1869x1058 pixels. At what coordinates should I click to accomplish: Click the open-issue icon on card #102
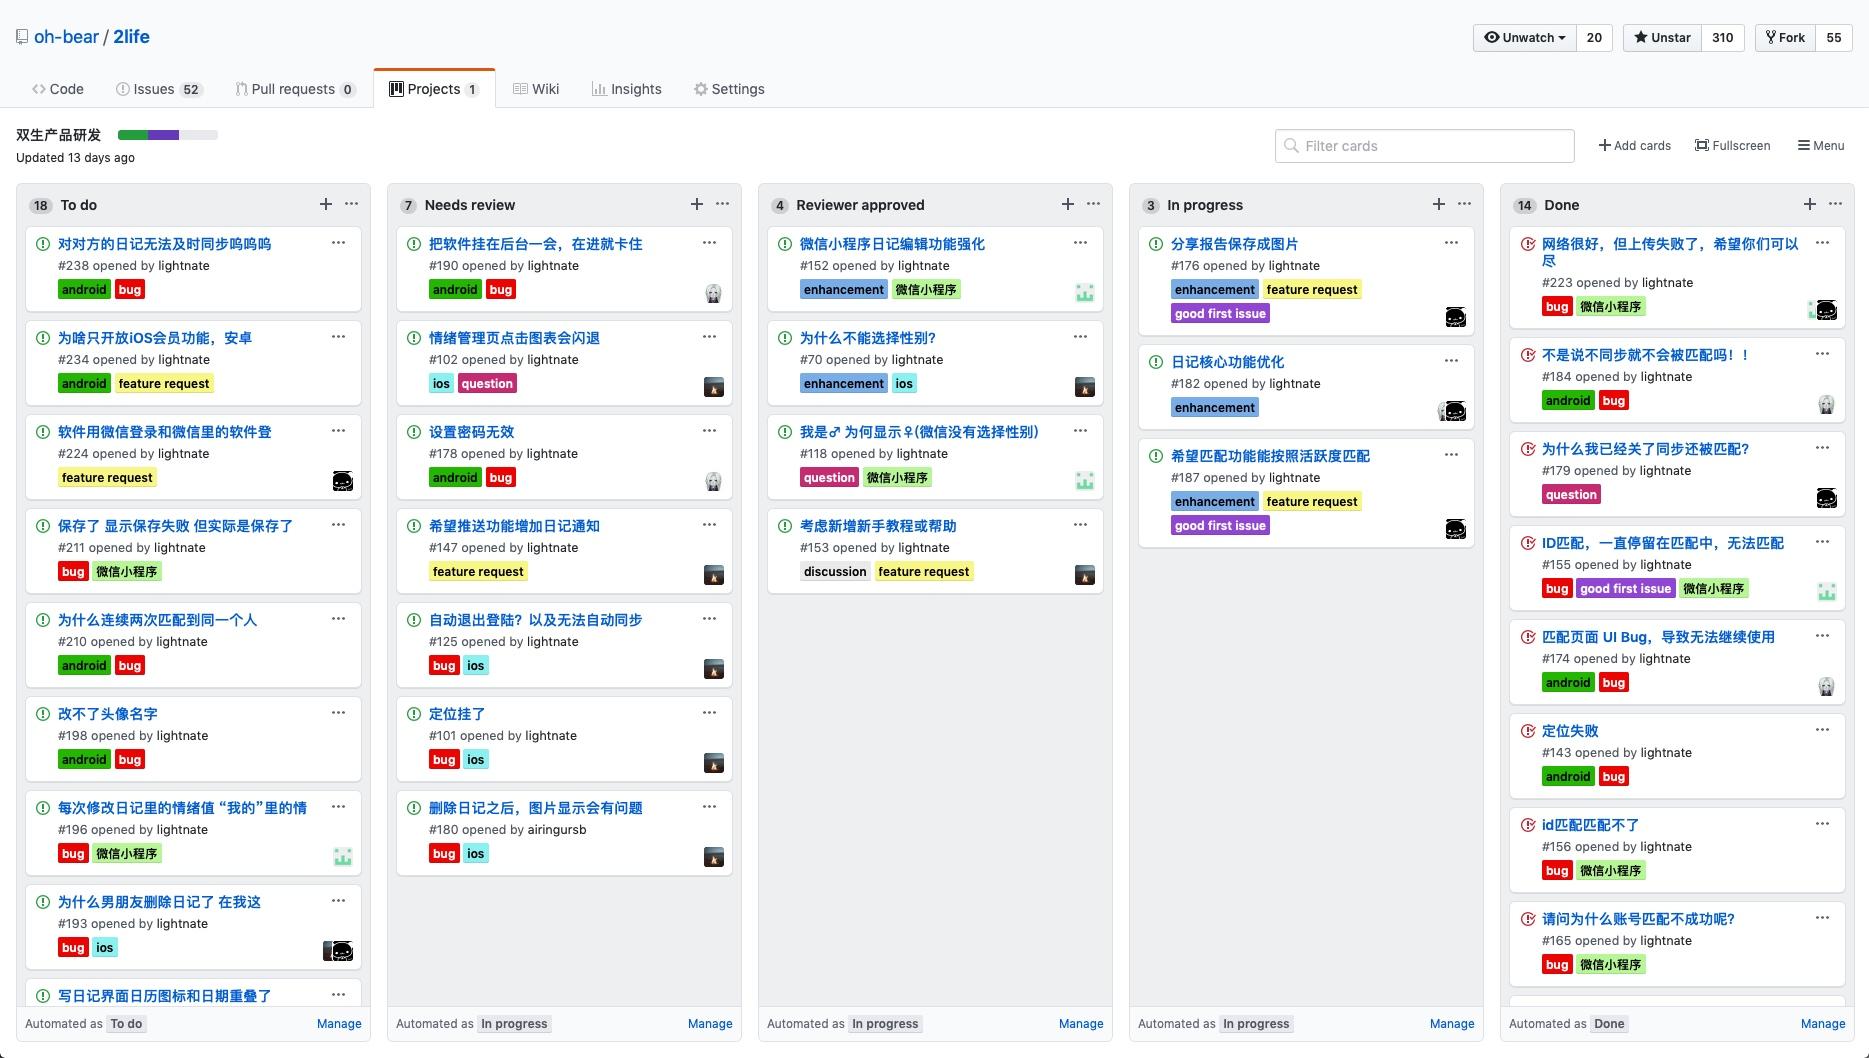click(x=414, y=338)
